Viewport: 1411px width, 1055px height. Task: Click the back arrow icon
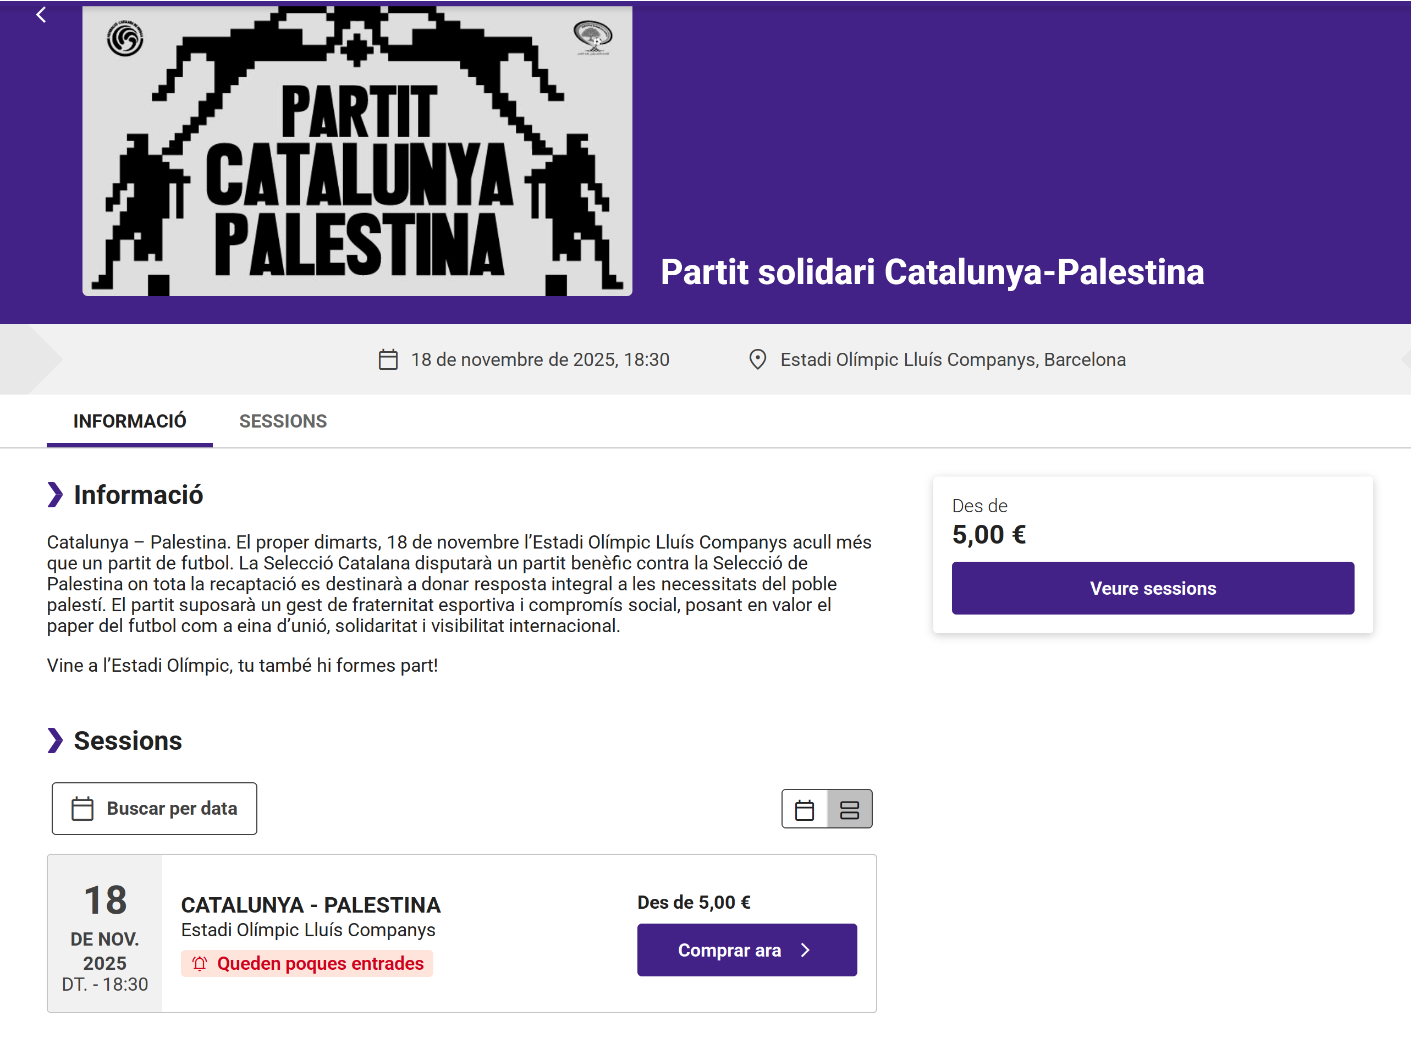41,15
